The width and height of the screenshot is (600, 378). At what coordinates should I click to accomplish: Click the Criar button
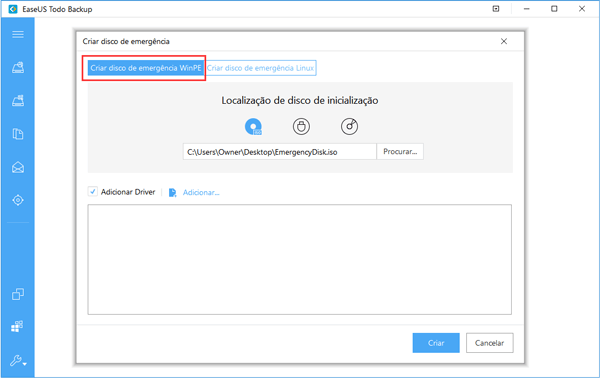(x=436, y=343)
